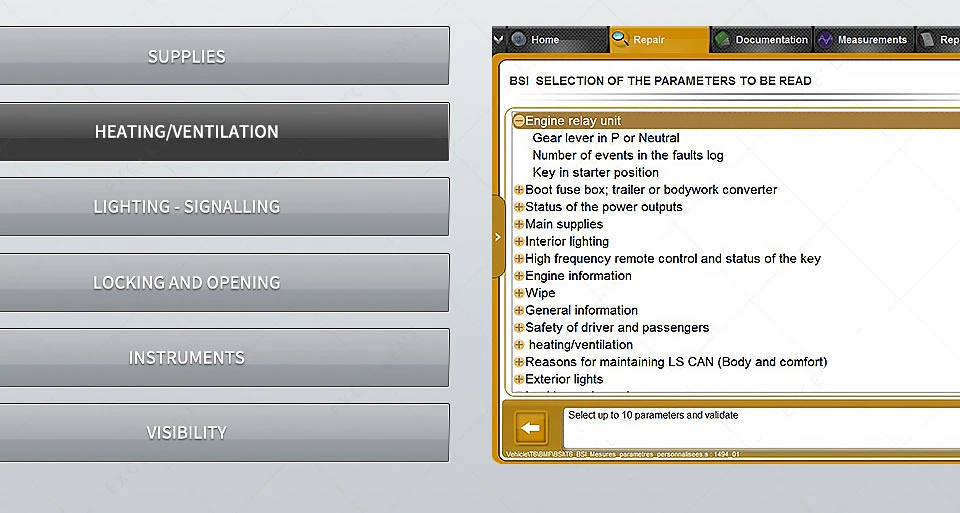
Task: Click the Home tab globe icon
Action: [x=519, y=39]
